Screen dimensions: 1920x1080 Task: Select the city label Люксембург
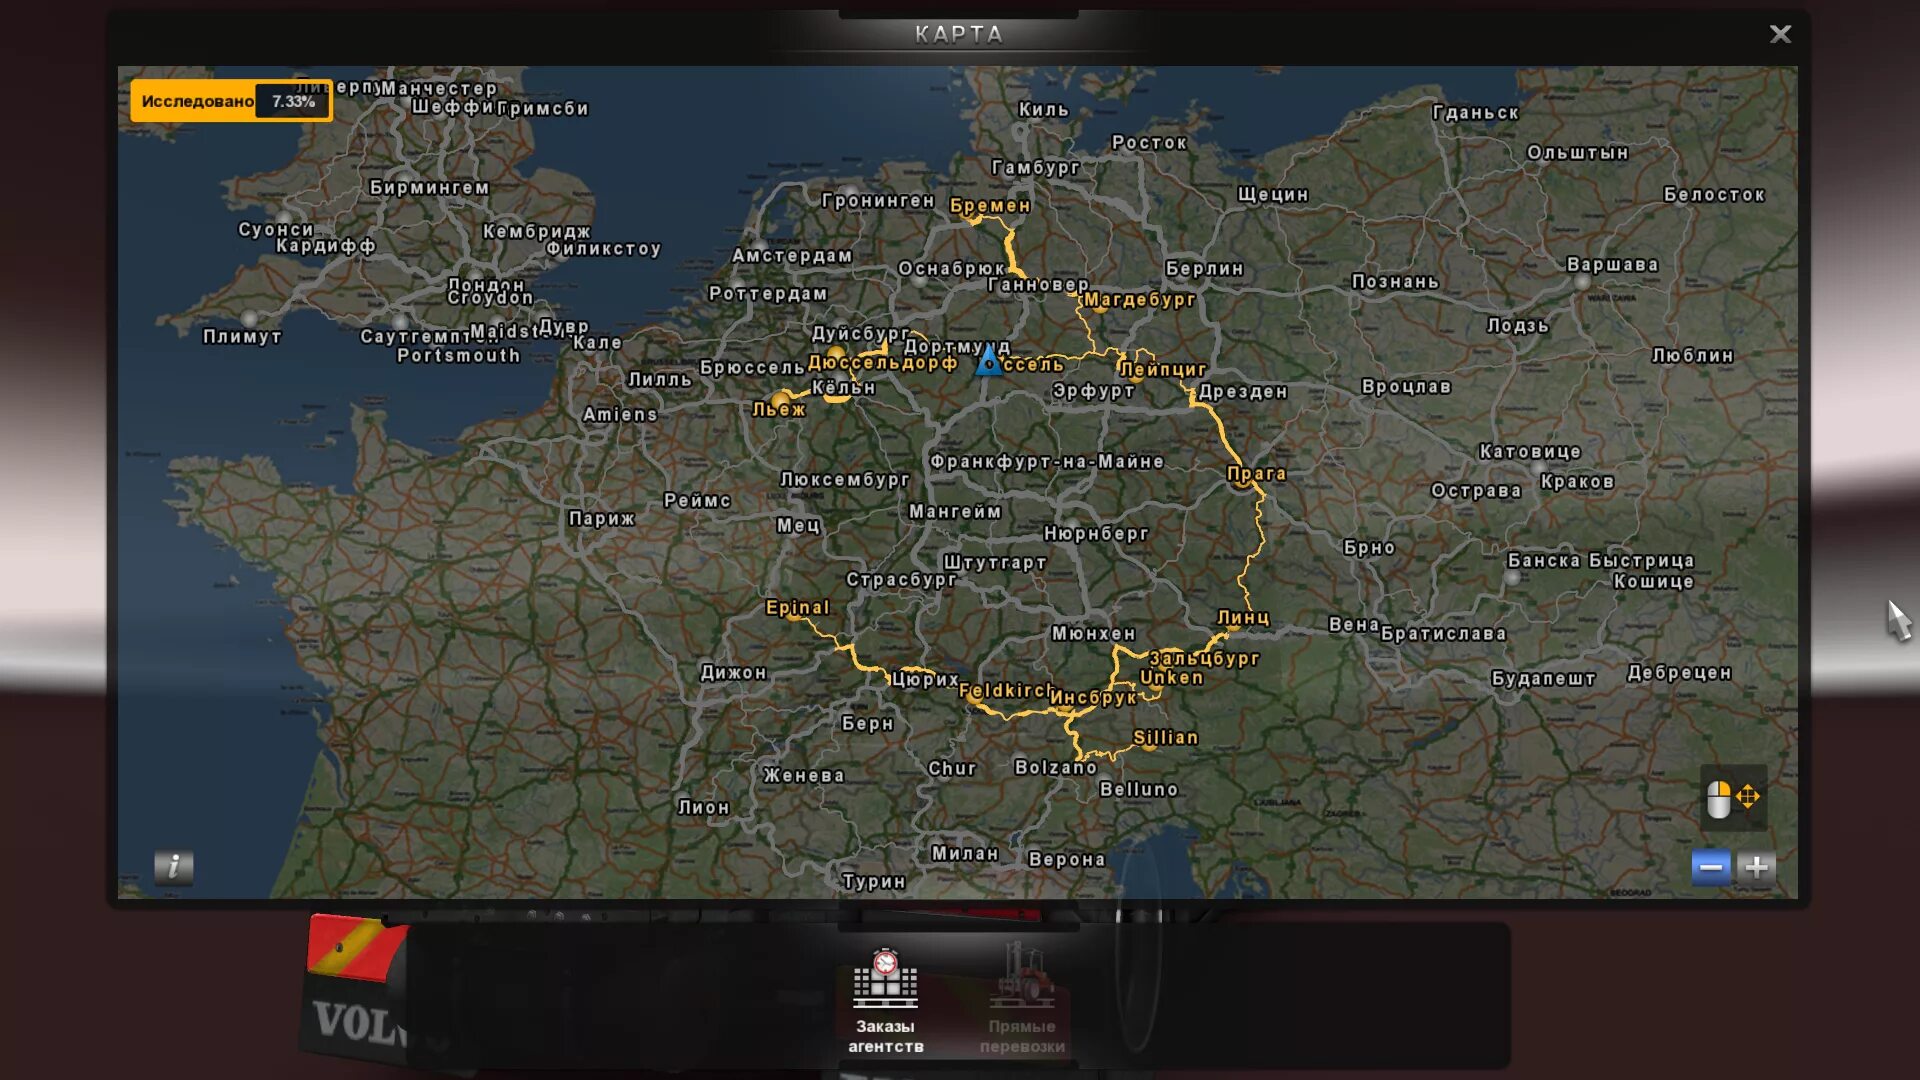pyautogui.click(x=845, y=480)
